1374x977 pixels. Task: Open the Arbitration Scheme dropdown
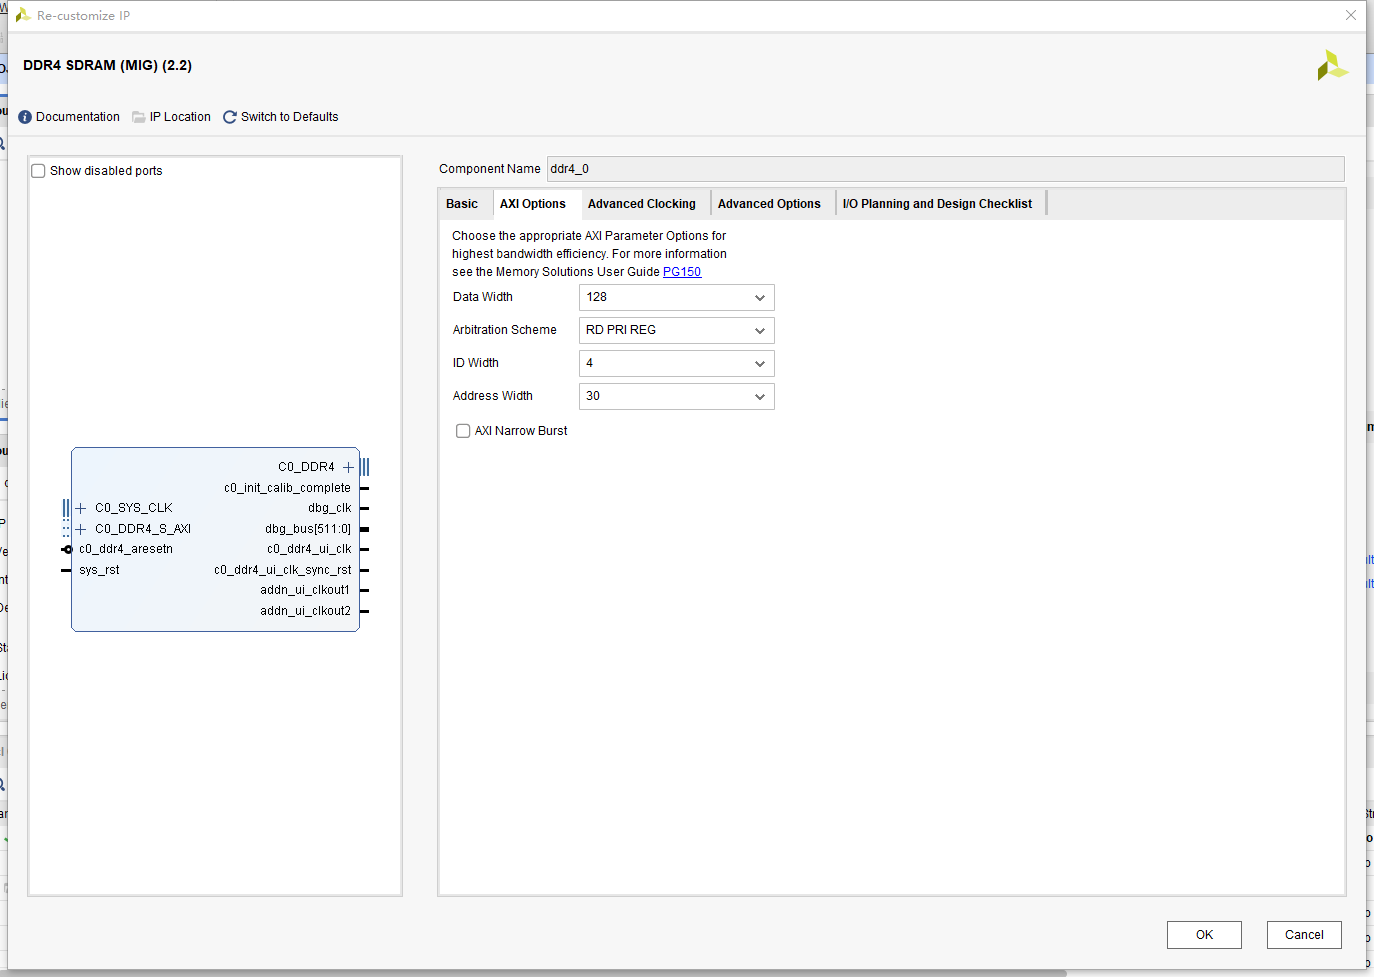pos(677,330)
